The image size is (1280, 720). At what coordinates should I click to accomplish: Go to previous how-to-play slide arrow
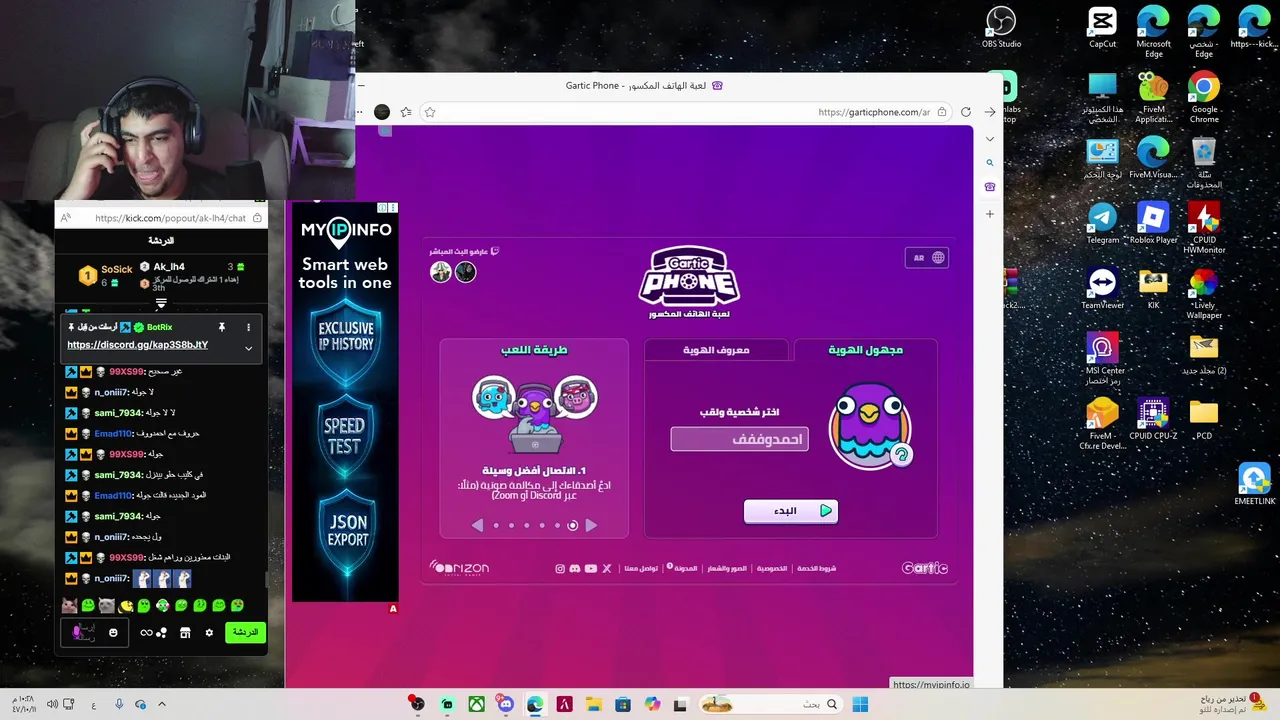point(477,525)
